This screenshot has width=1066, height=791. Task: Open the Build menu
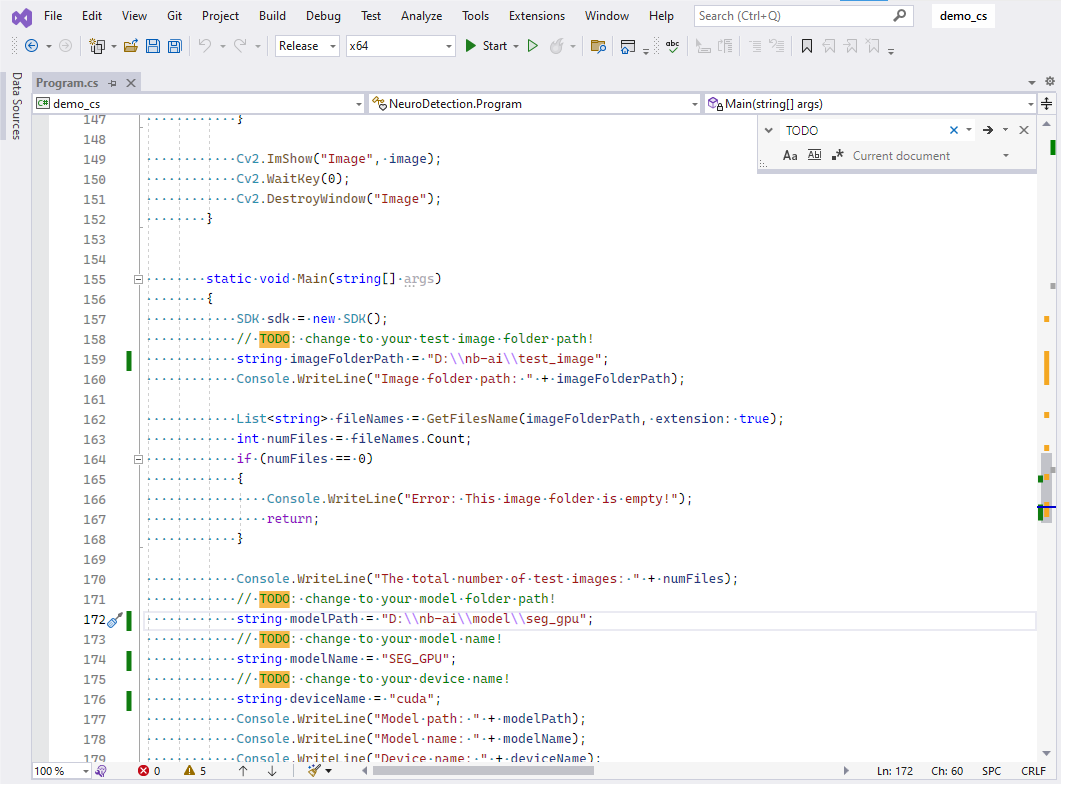click(x=273, y=16)
